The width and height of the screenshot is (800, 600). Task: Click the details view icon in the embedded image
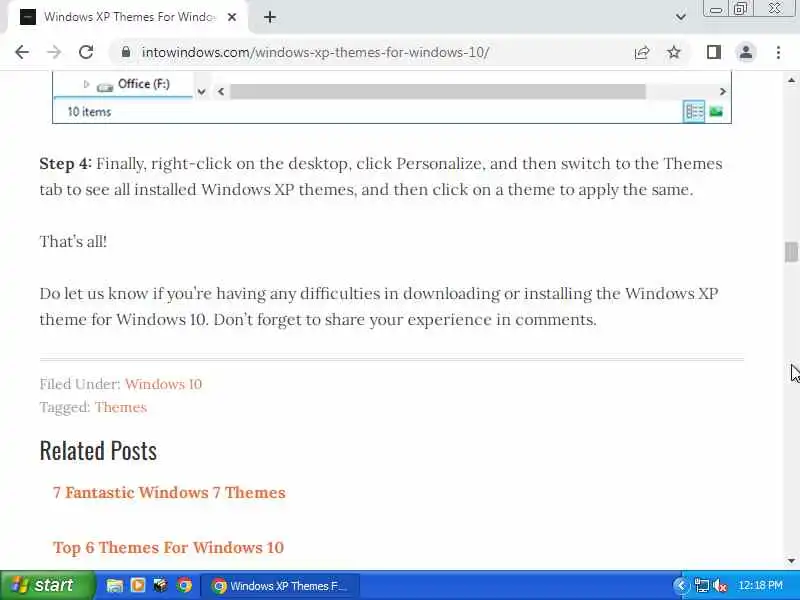694,111
